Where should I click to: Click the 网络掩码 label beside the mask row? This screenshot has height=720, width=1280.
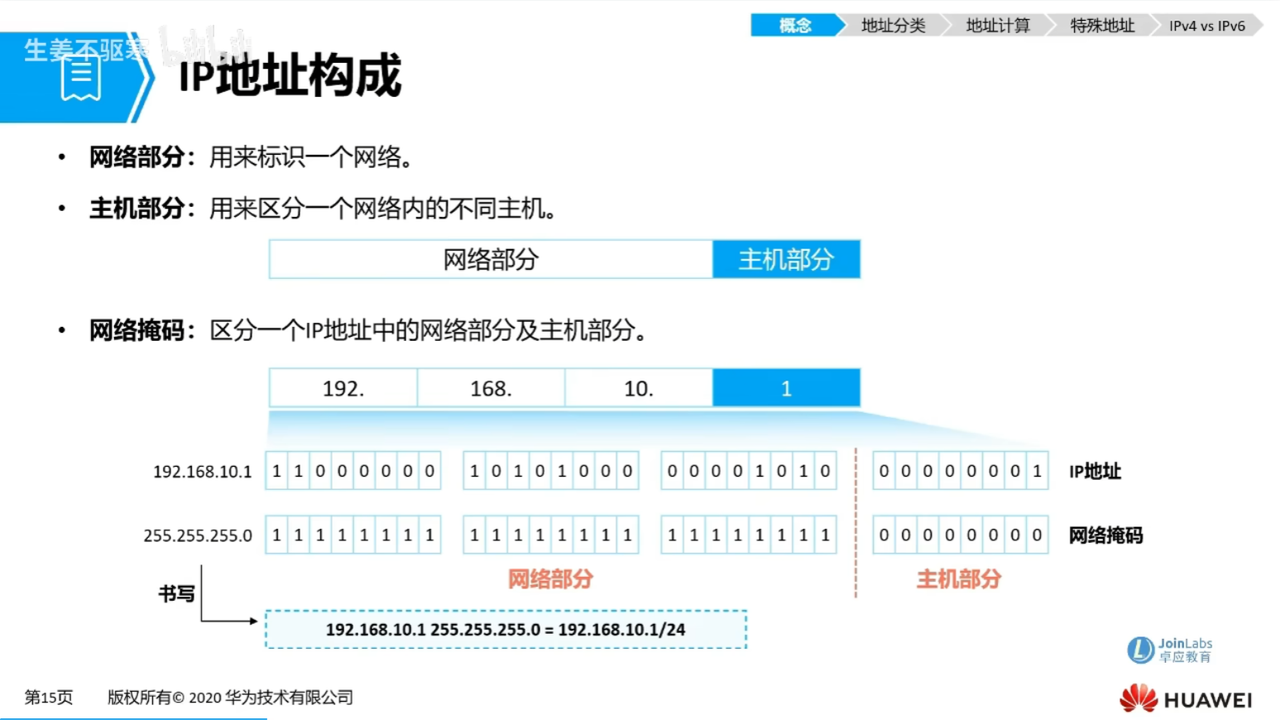coord(1106,536)
